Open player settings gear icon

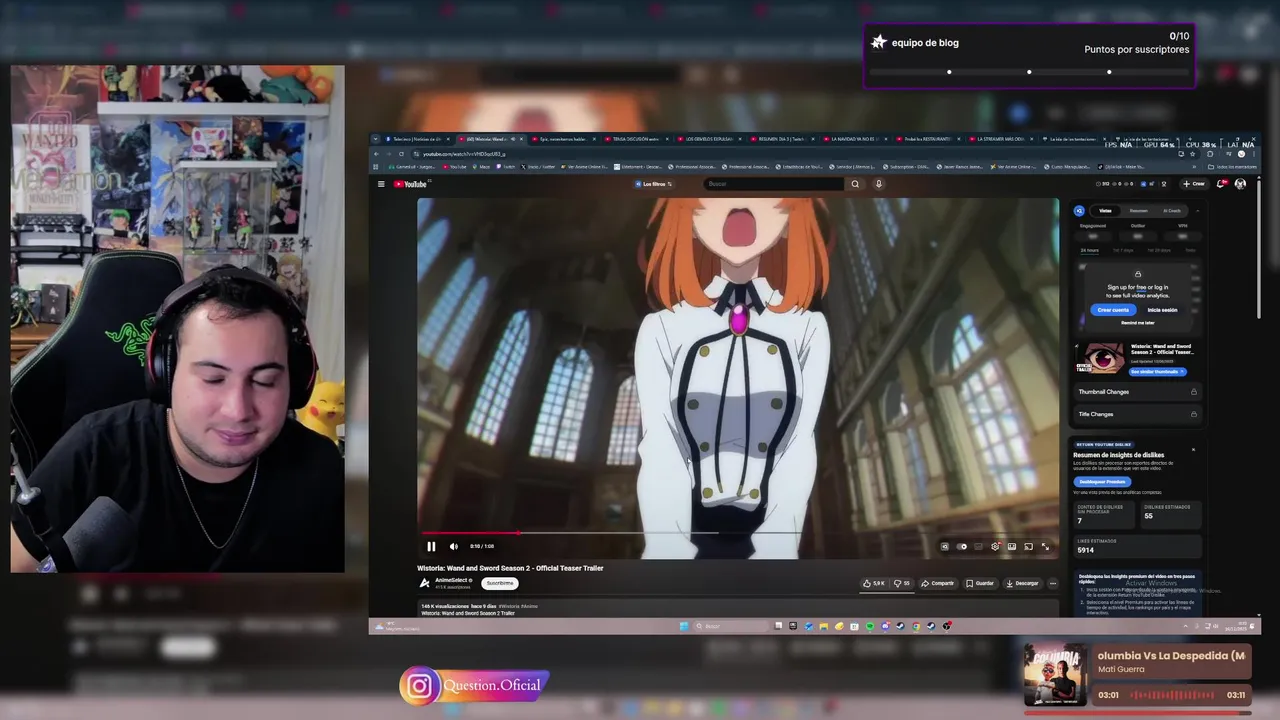coord(995,547)
